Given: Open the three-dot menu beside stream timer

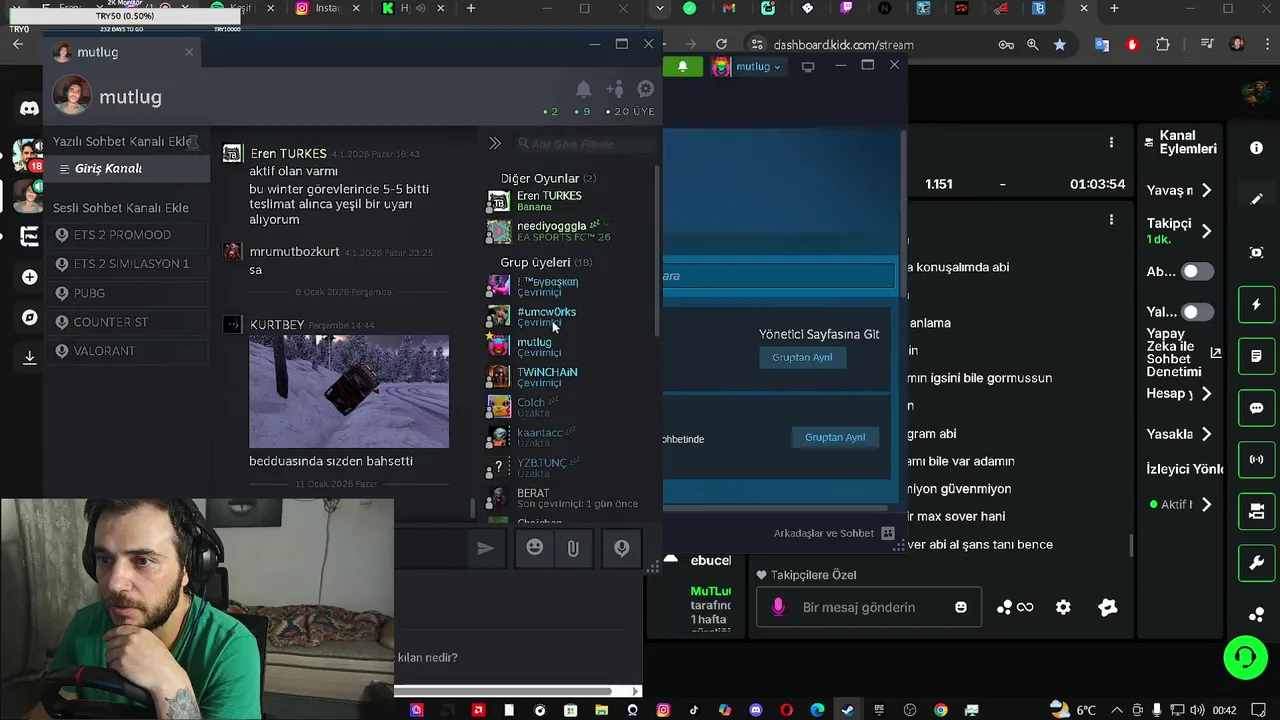Looking at the screenshot, I should point(1111,143).
